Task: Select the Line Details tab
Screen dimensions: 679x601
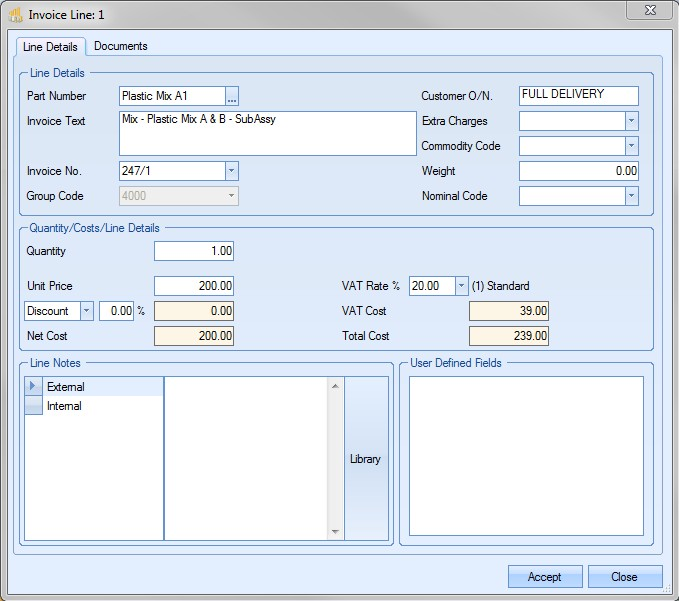Action: tap(50, 47)
